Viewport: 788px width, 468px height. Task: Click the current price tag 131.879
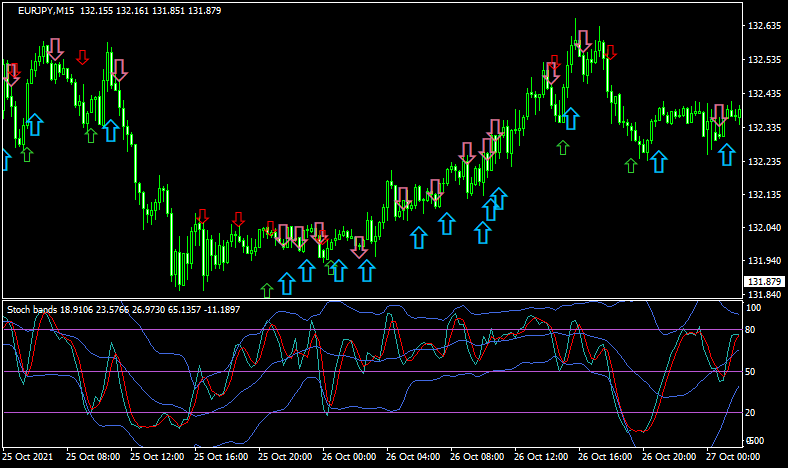click(764, 282)
